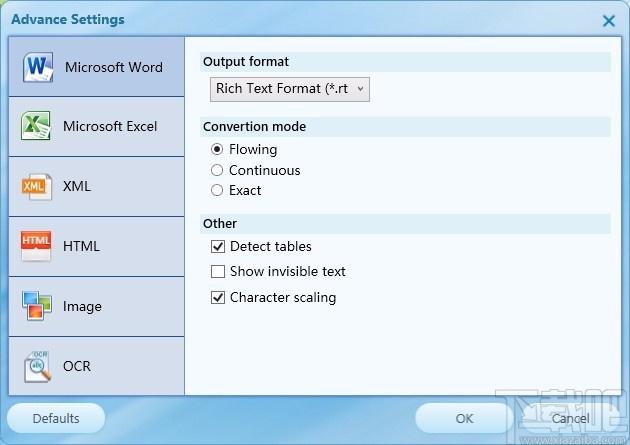Open the HTML settings tab
The width and height of the screenshot is (630, 445).
(96, 246)
